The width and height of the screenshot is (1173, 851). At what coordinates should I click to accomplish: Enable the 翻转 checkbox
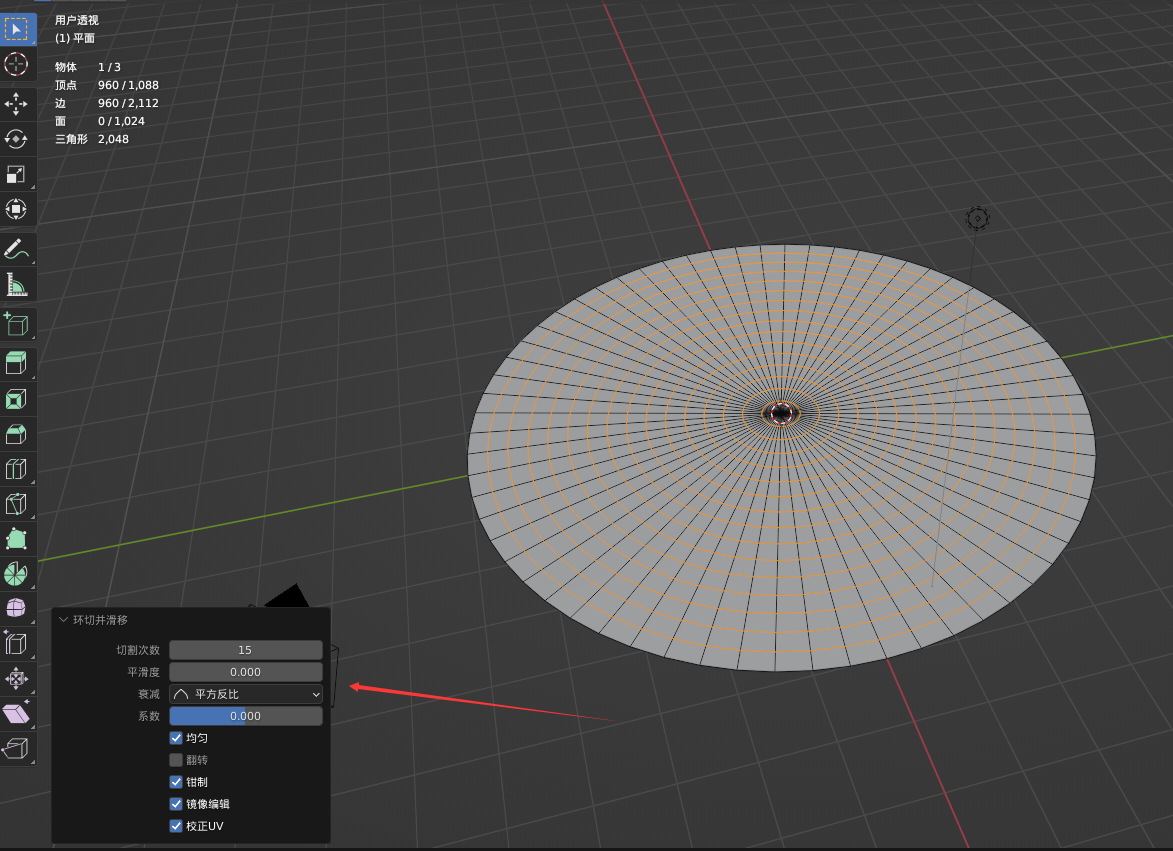coord(176,760)
